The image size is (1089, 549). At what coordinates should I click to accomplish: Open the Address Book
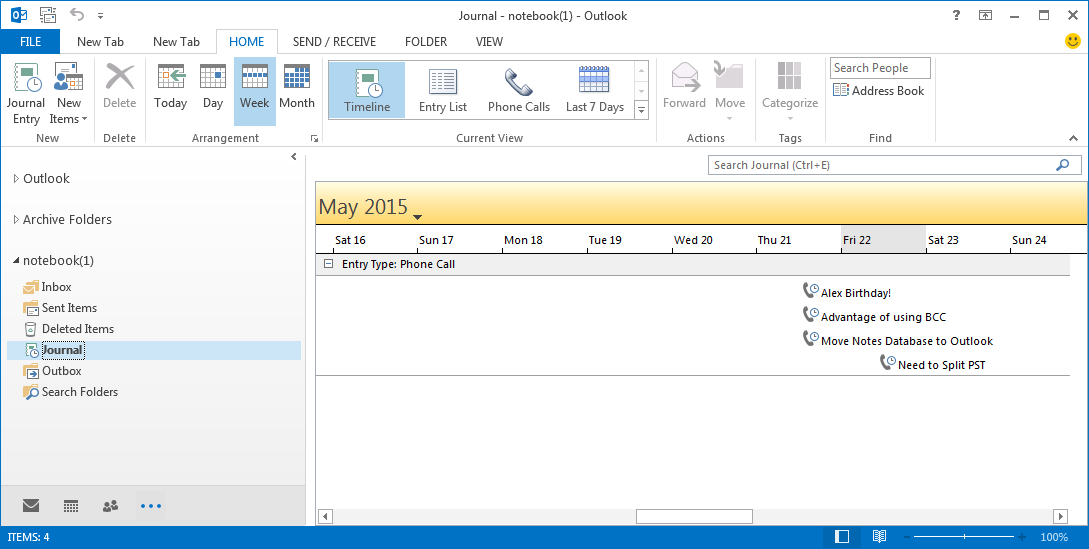[879, 90]
